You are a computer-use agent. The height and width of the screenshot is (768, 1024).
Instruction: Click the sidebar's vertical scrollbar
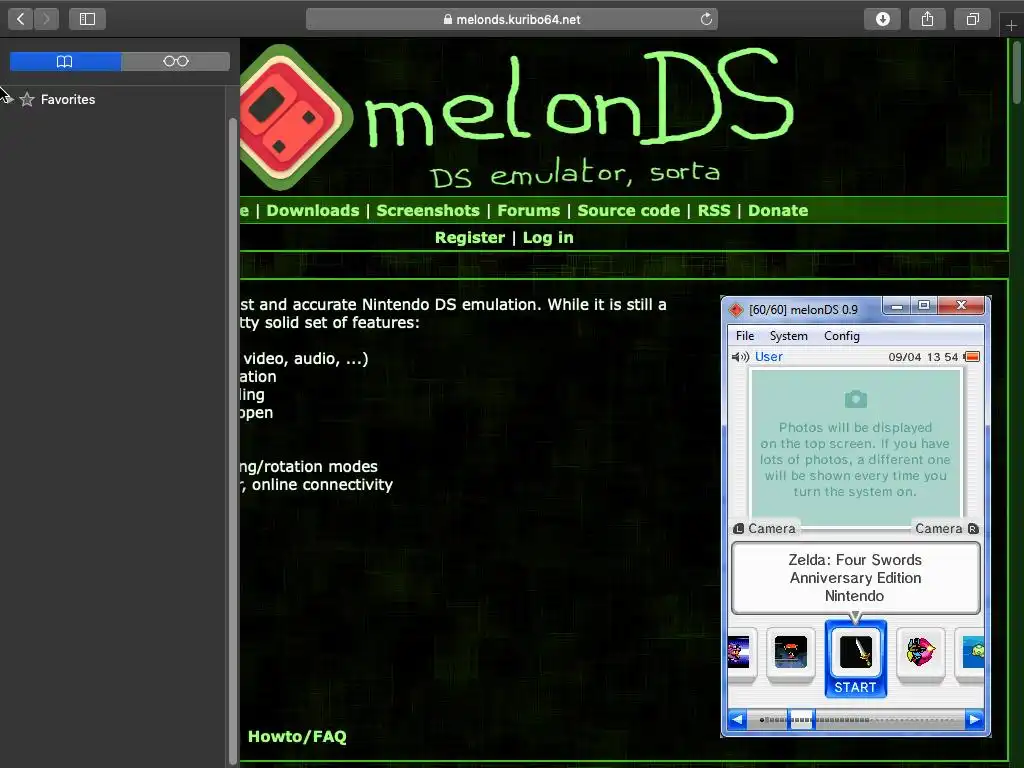[233, 443]
